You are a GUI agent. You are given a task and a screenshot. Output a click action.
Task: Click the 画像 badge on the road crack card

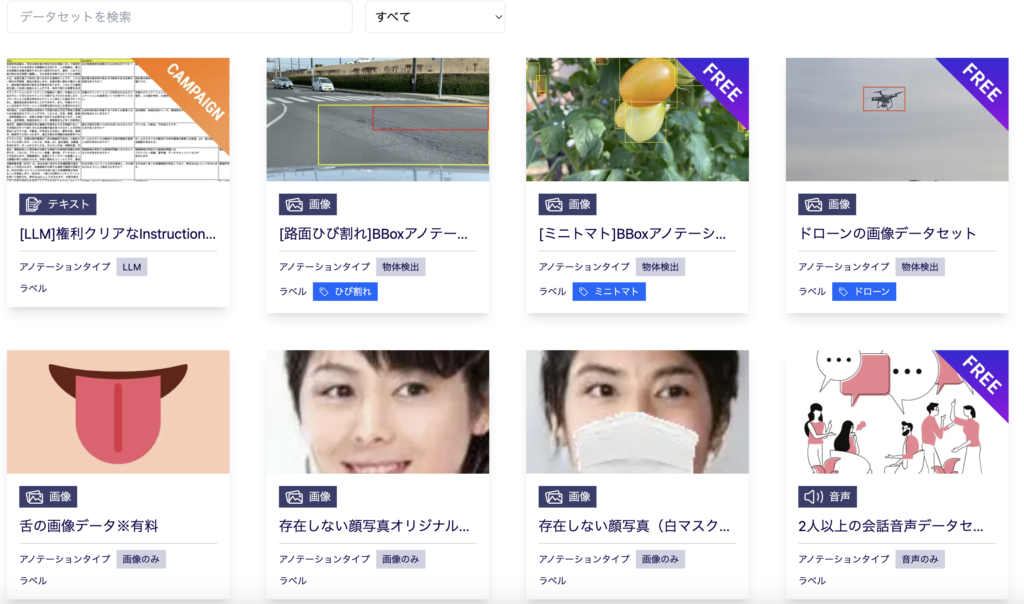click(308, 204)
